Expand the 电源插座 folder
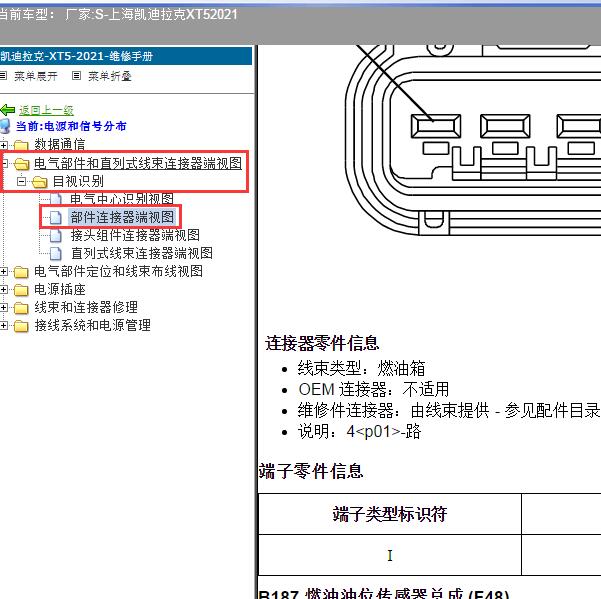601x599 pixels. tap(3, 290)
